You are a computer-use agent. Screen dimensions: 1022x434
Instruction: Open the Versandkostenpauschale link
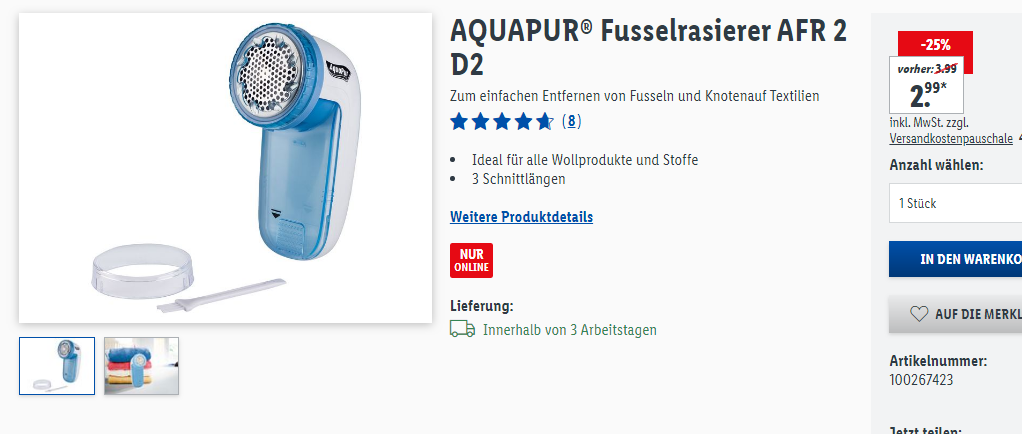click(951, 138)
